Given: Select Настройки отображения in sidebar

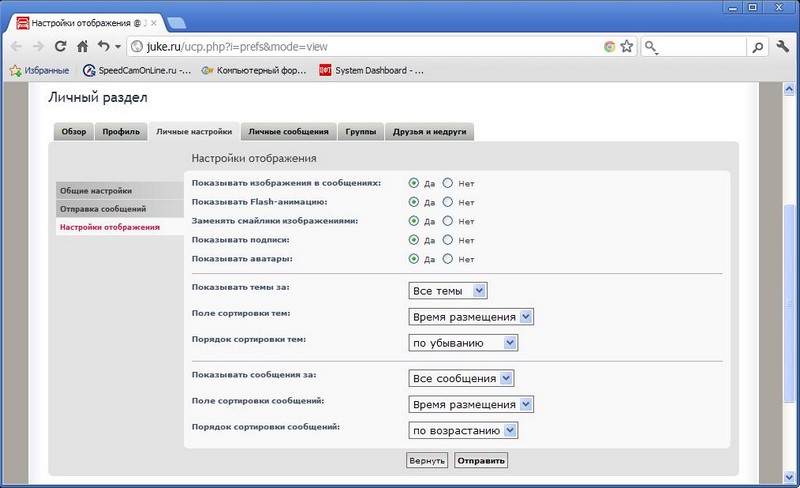Looking at the screenshot, I should tap(120, 227).
